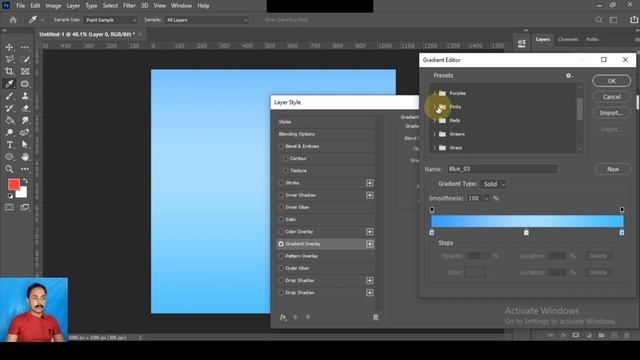This screenshot has height=360, width=640.
Task: Enable the Stroke checkbox
Action: [x=281, y=183]
